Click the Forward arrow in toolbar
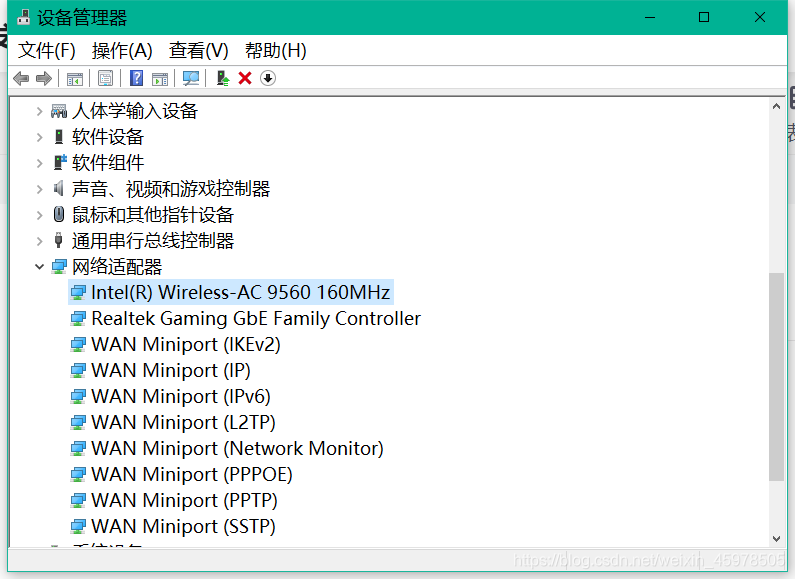This screenshot has width=795, height=579. point(44,79)
